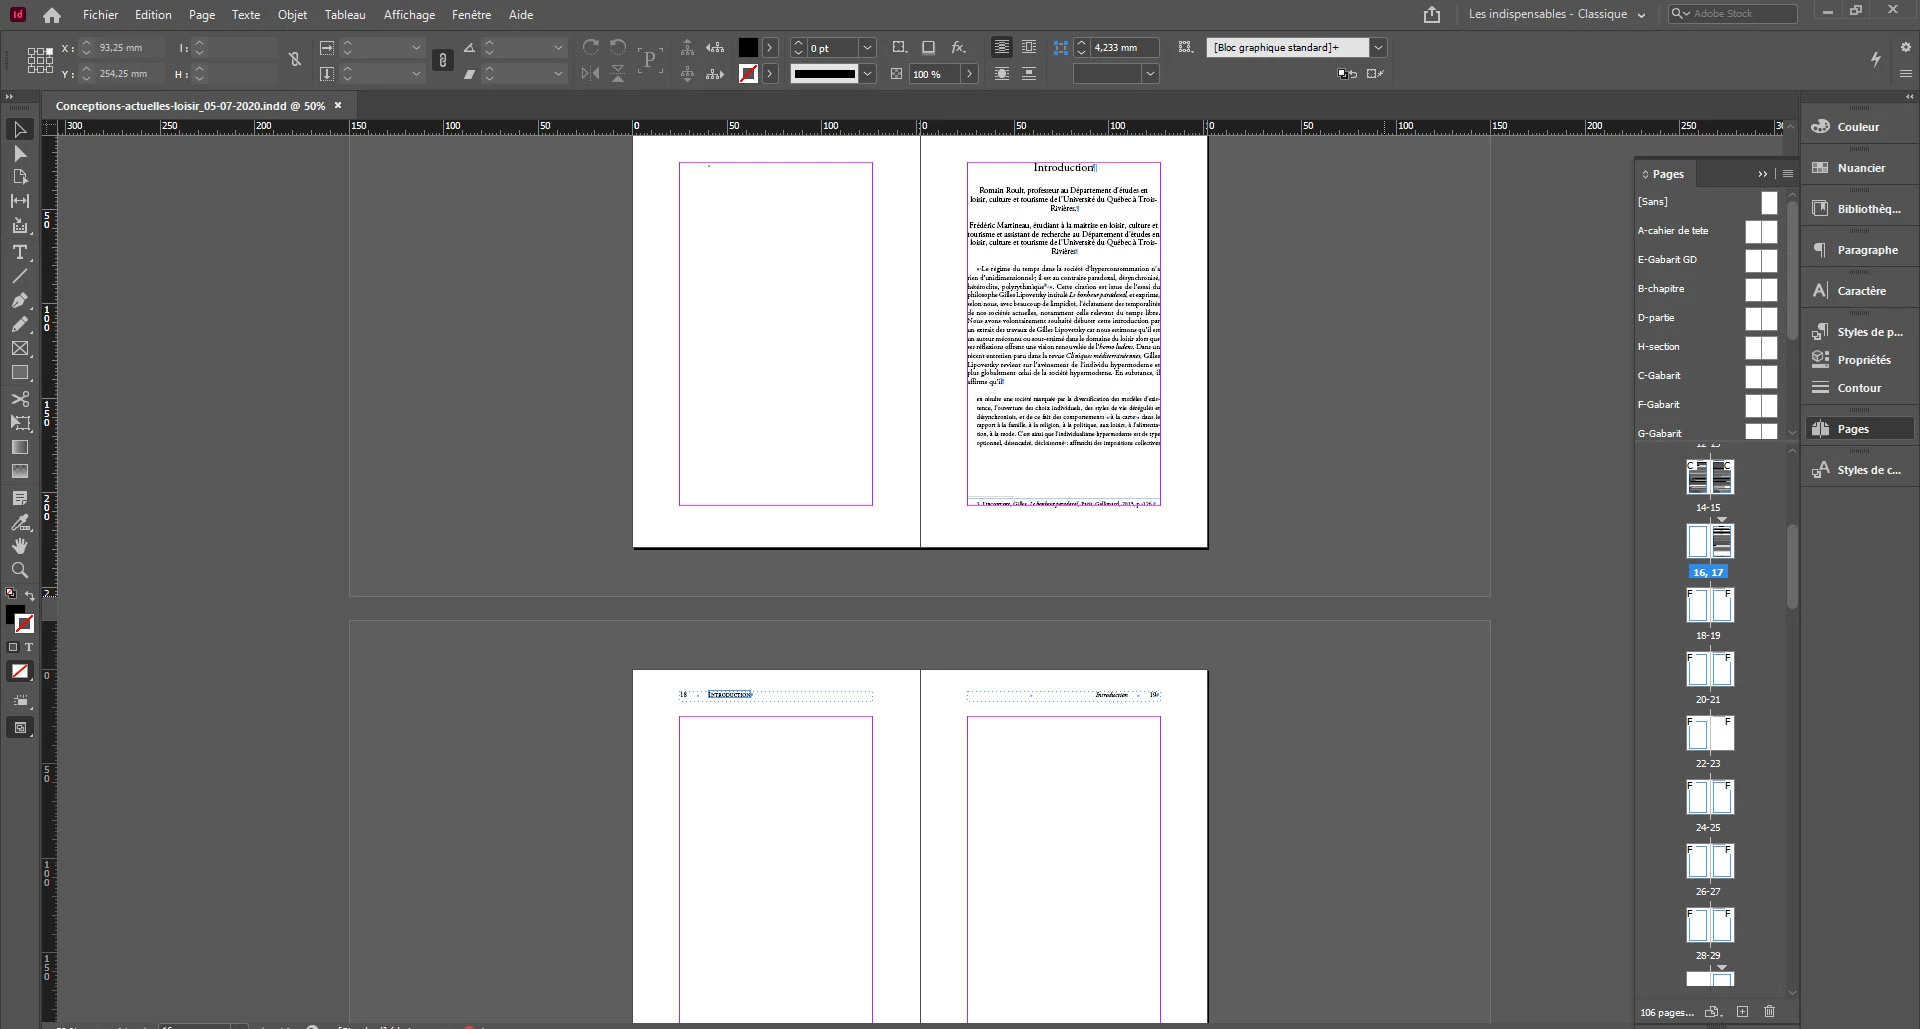Select the Page tool
1920x1029 pixels.
[19, 177]
